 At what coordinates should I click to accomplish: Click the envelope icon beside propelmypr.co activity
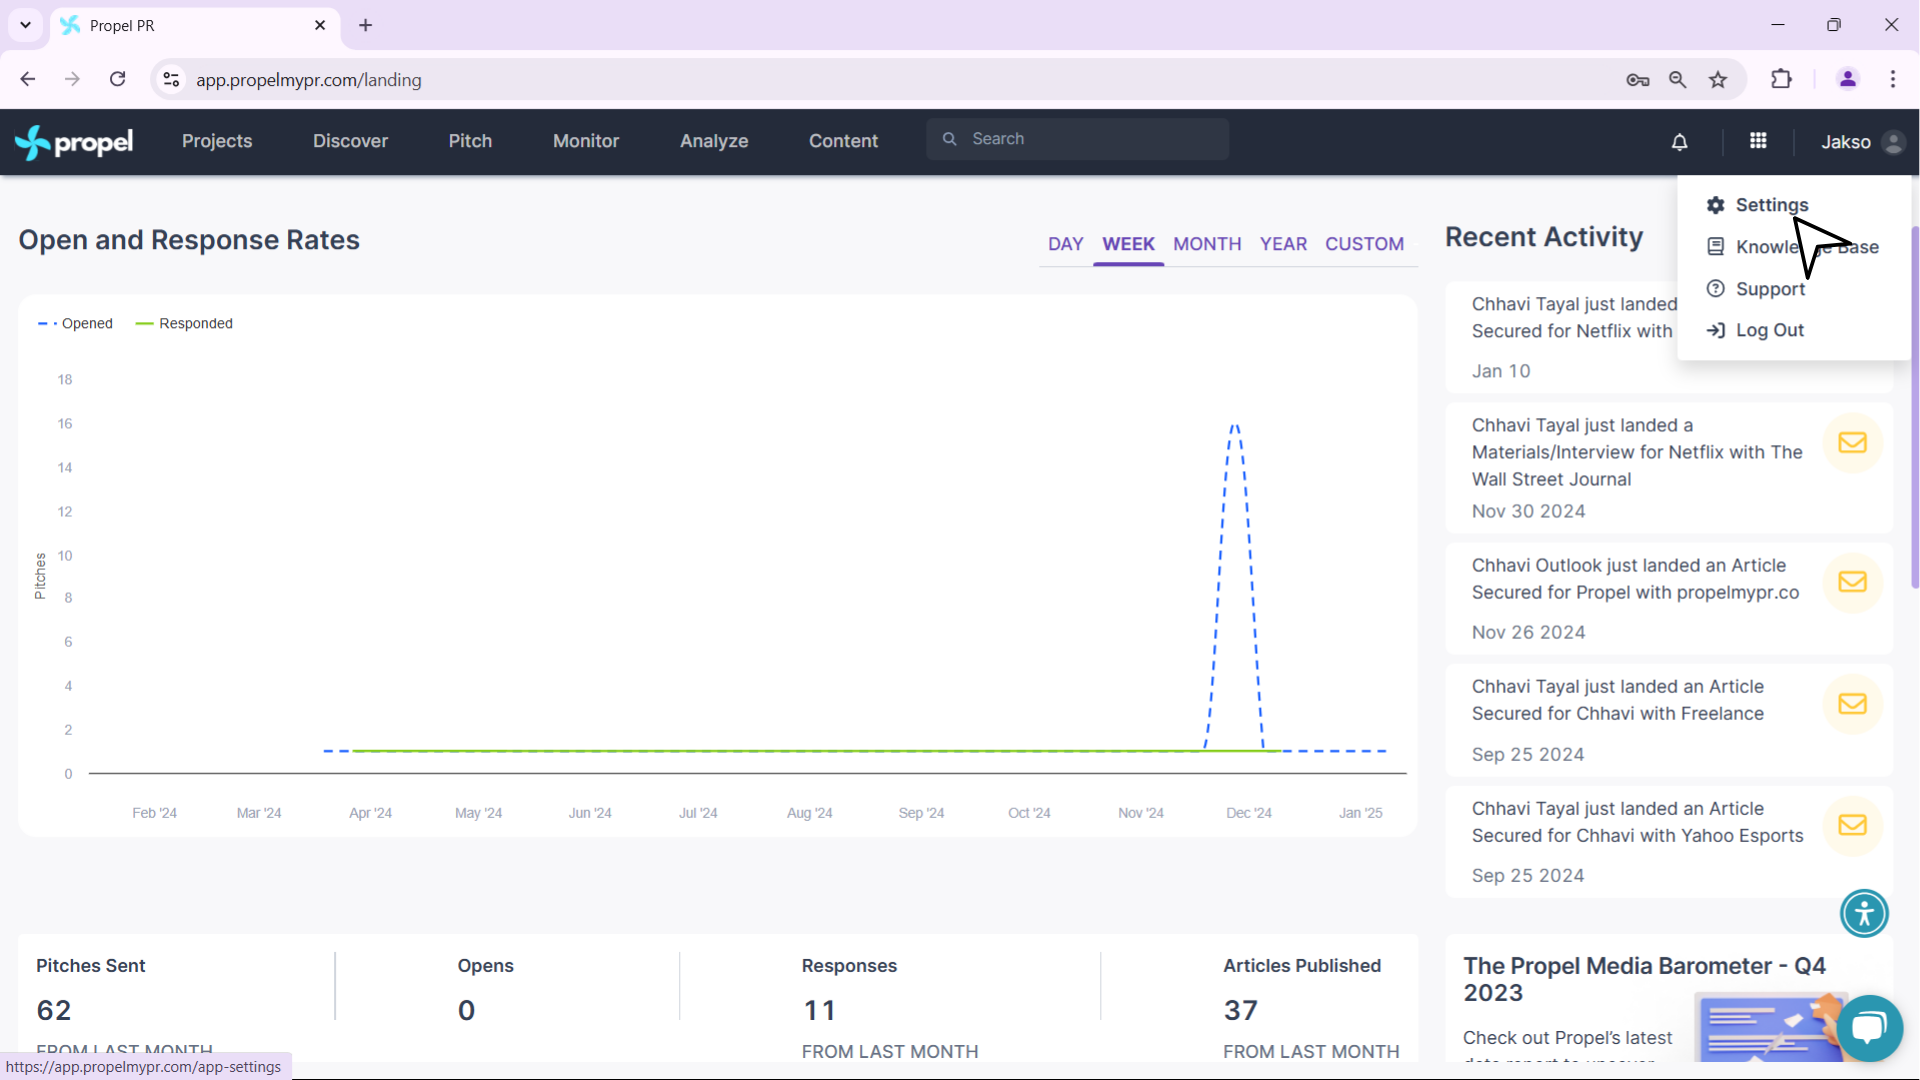tap(1853, 582)
